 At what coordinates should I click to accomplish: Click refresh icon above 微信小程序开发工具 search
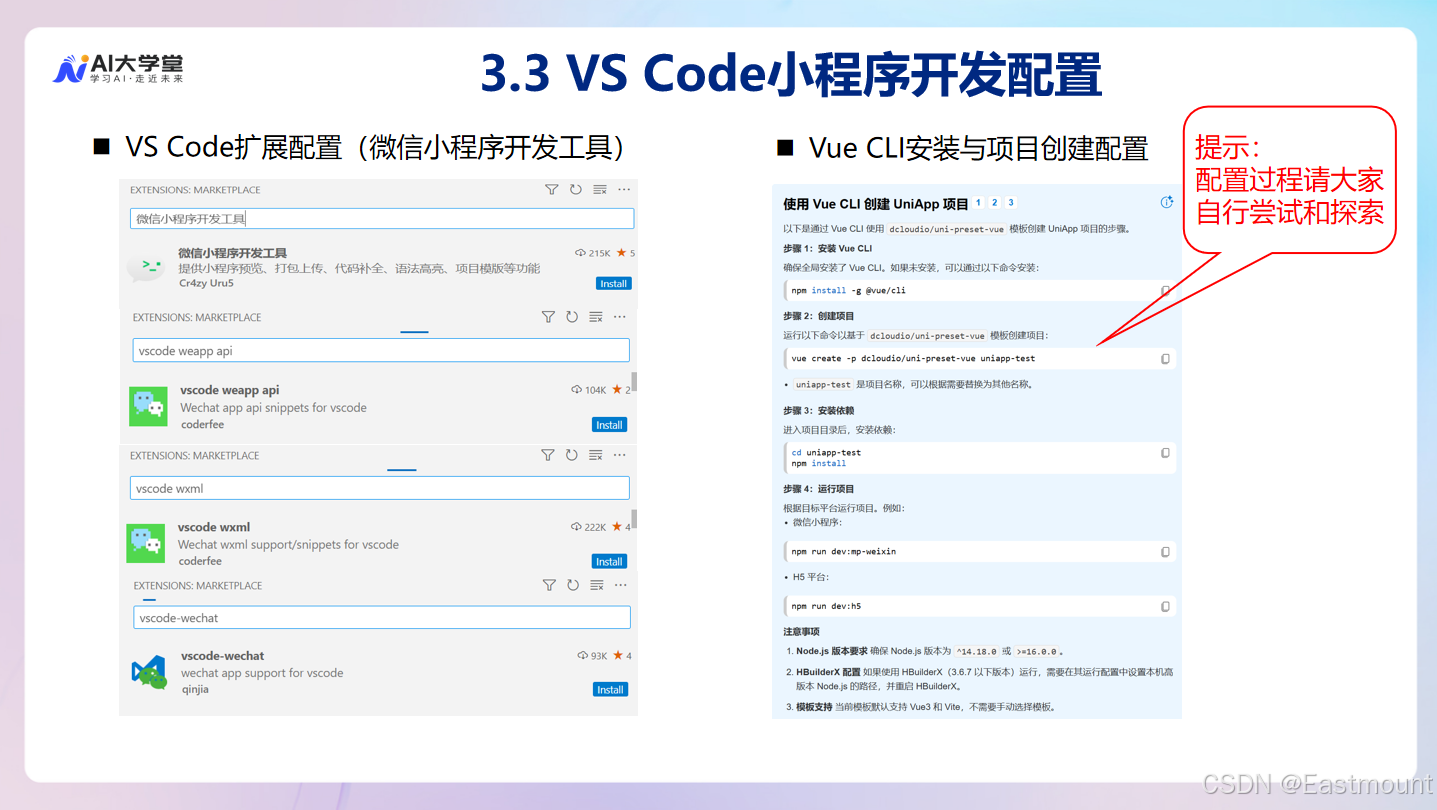(575, 189)
